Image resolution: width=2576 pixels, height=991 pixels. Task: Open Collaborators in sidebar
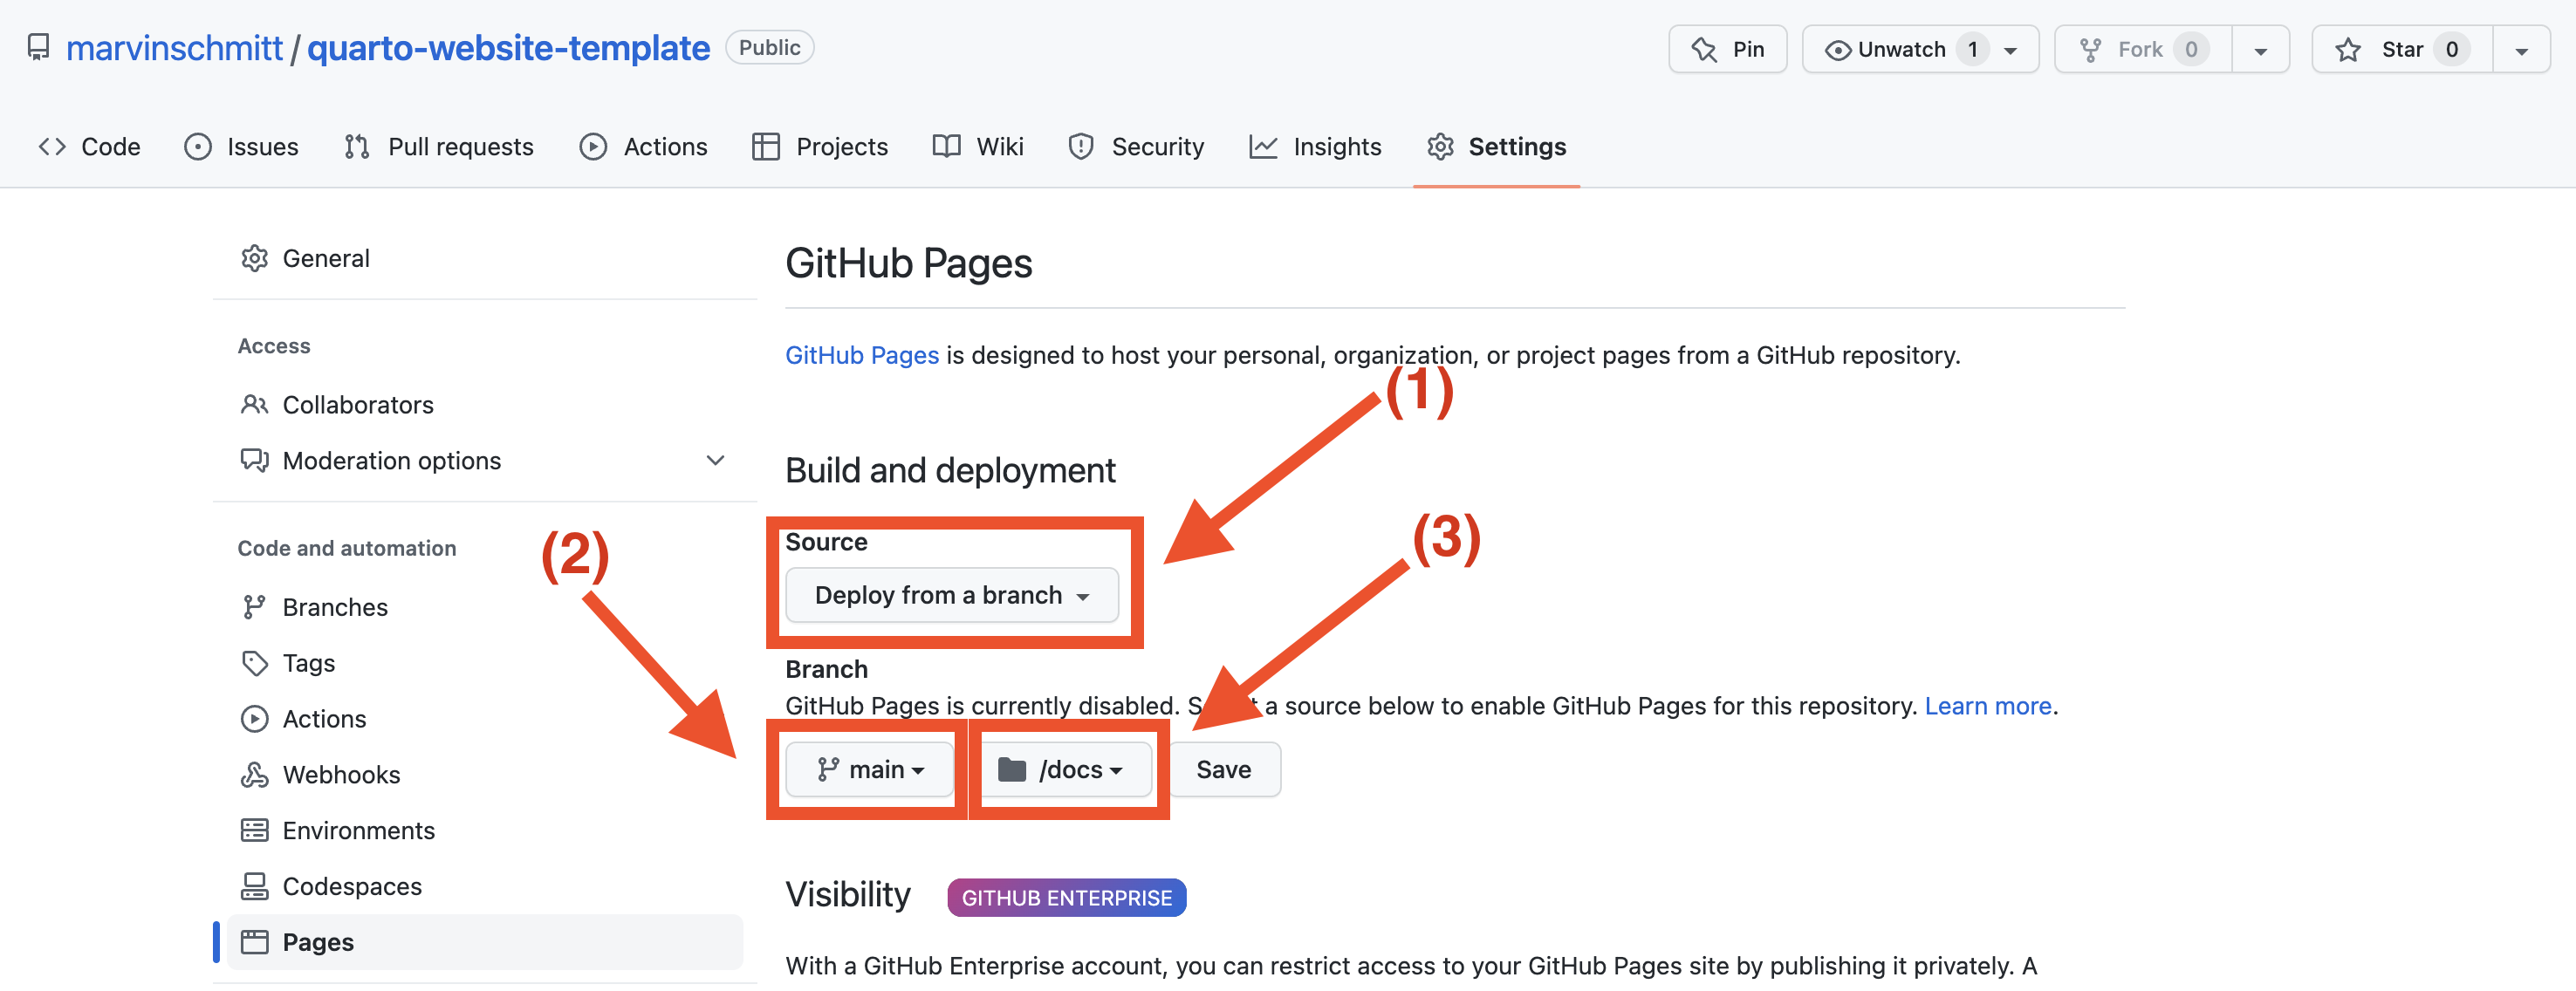click(x=485, y=405)
